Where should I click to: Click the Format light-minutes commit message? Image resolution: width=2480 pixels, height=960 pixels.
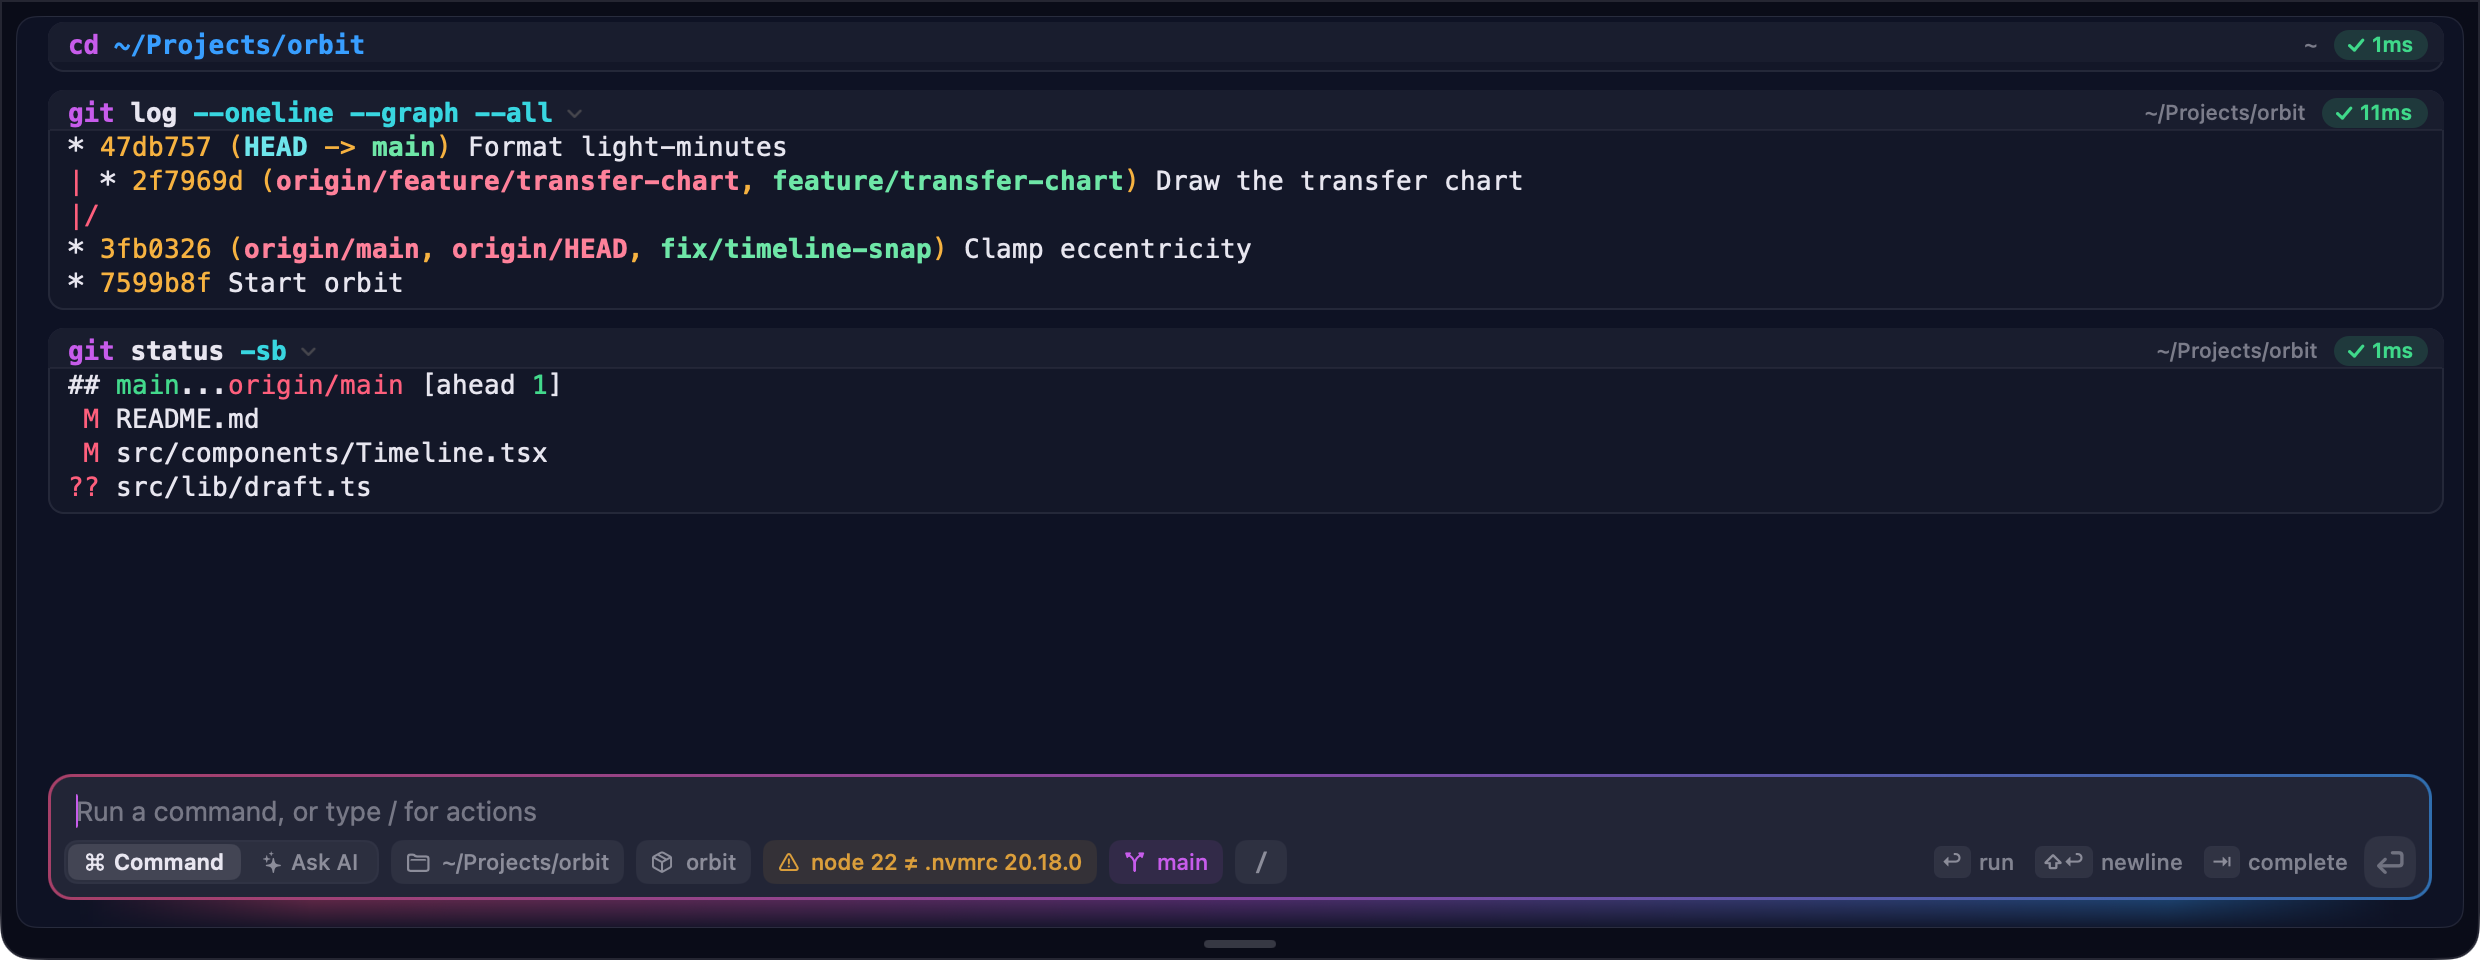pyautogui.click(x=628, y=147)
